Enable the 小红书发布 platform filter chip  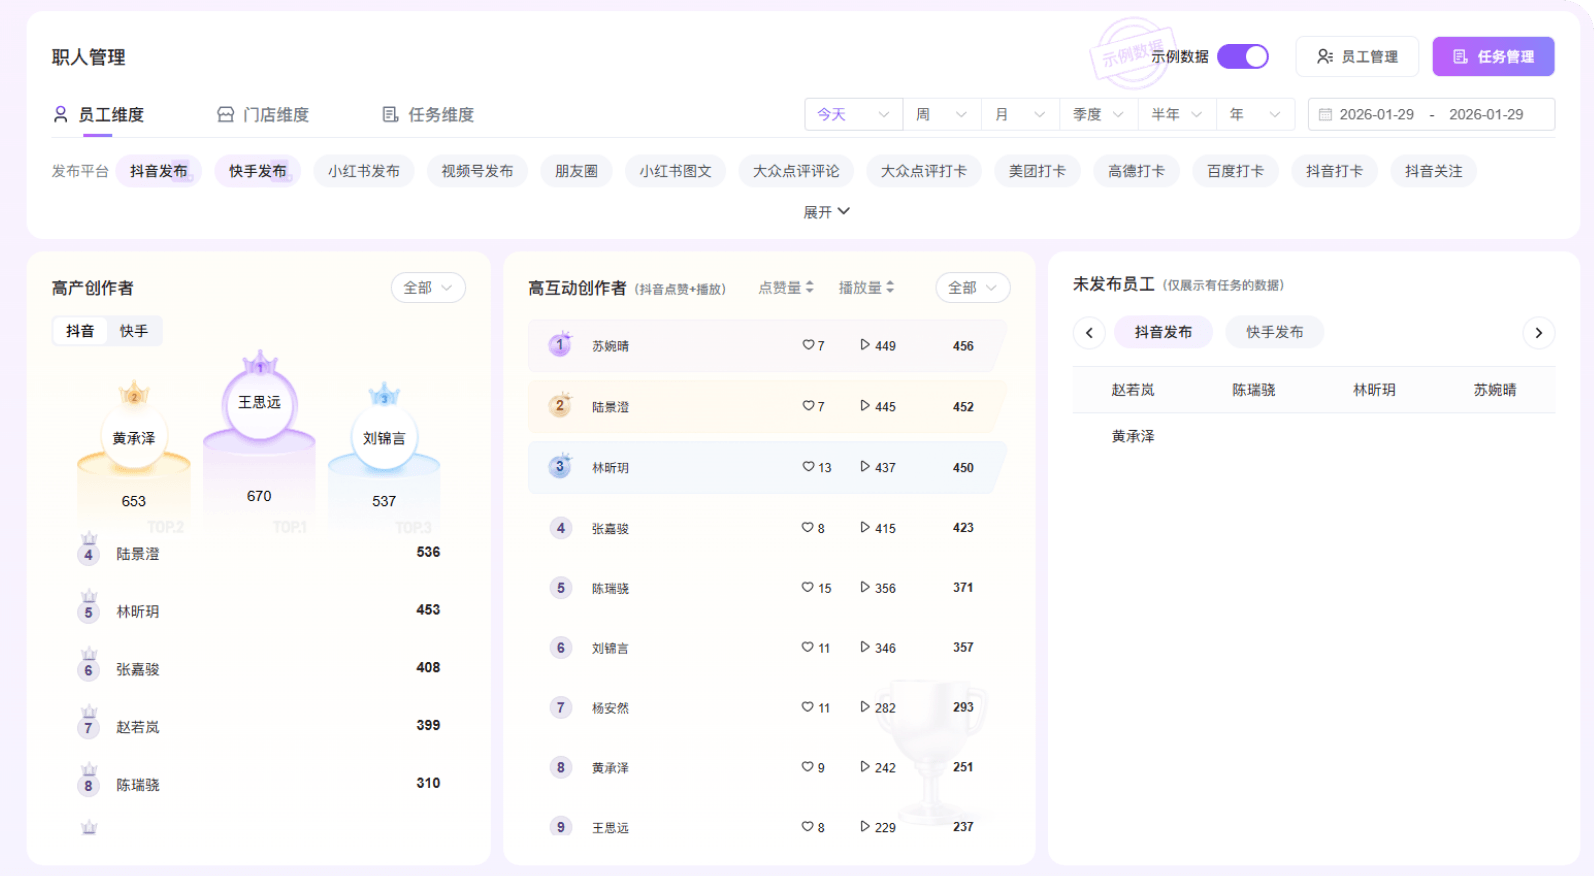(x=363, y=171)
